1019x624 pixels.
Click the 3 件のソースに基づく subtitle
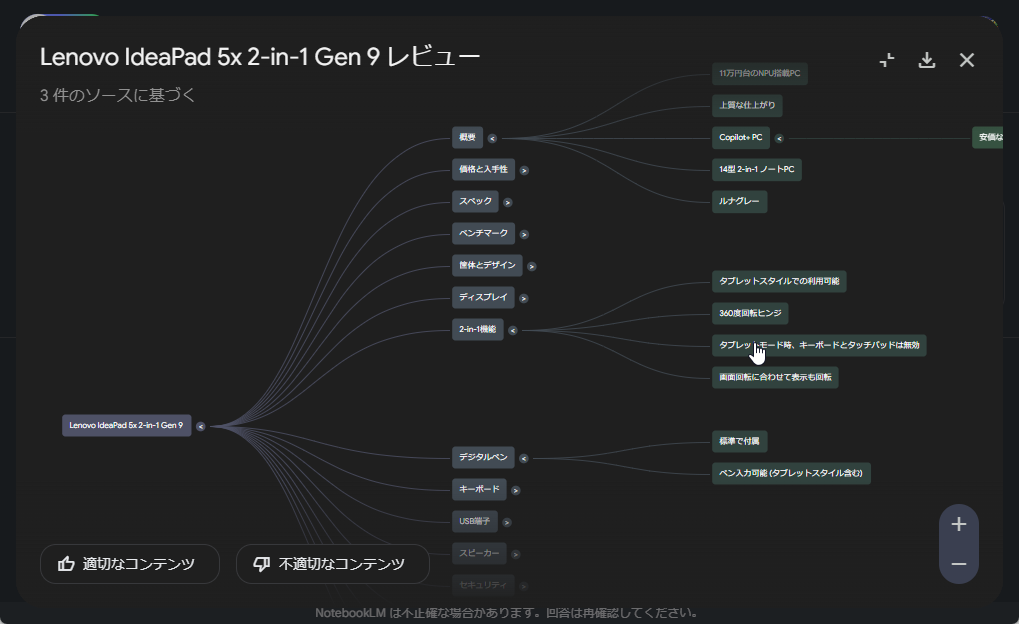click(118, 95)
